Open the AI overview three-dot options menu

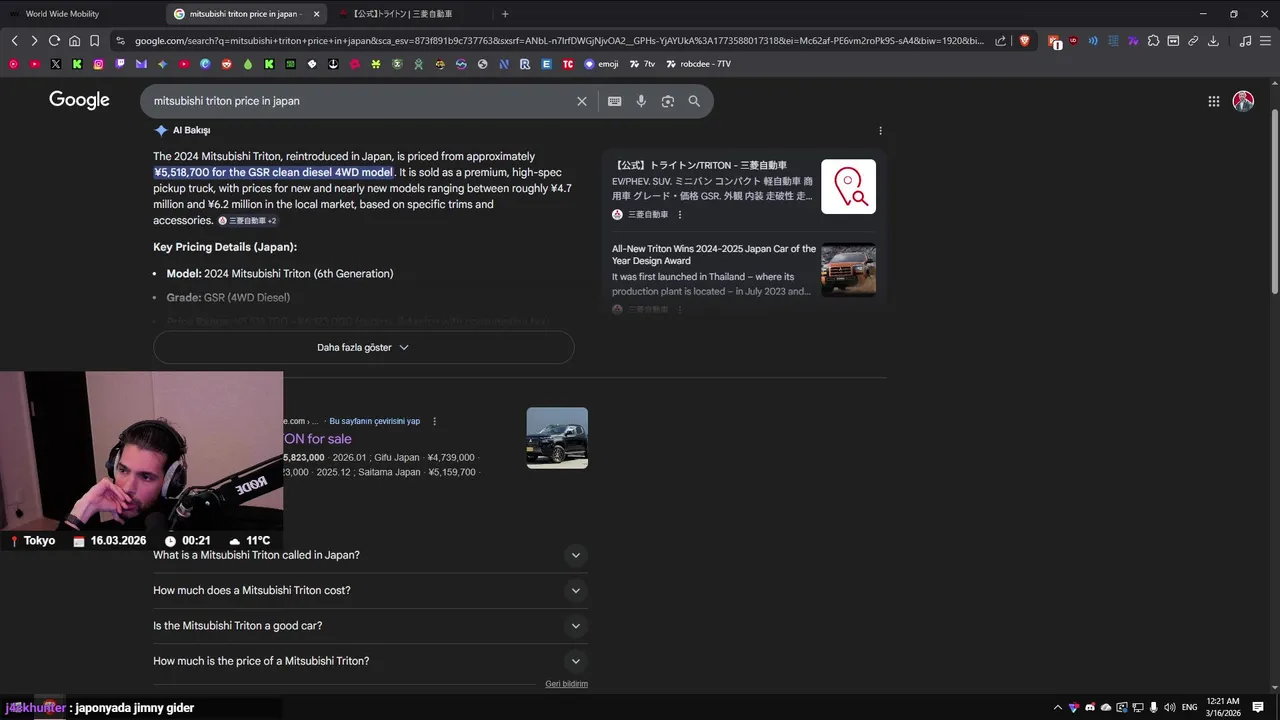click(880, 131)
